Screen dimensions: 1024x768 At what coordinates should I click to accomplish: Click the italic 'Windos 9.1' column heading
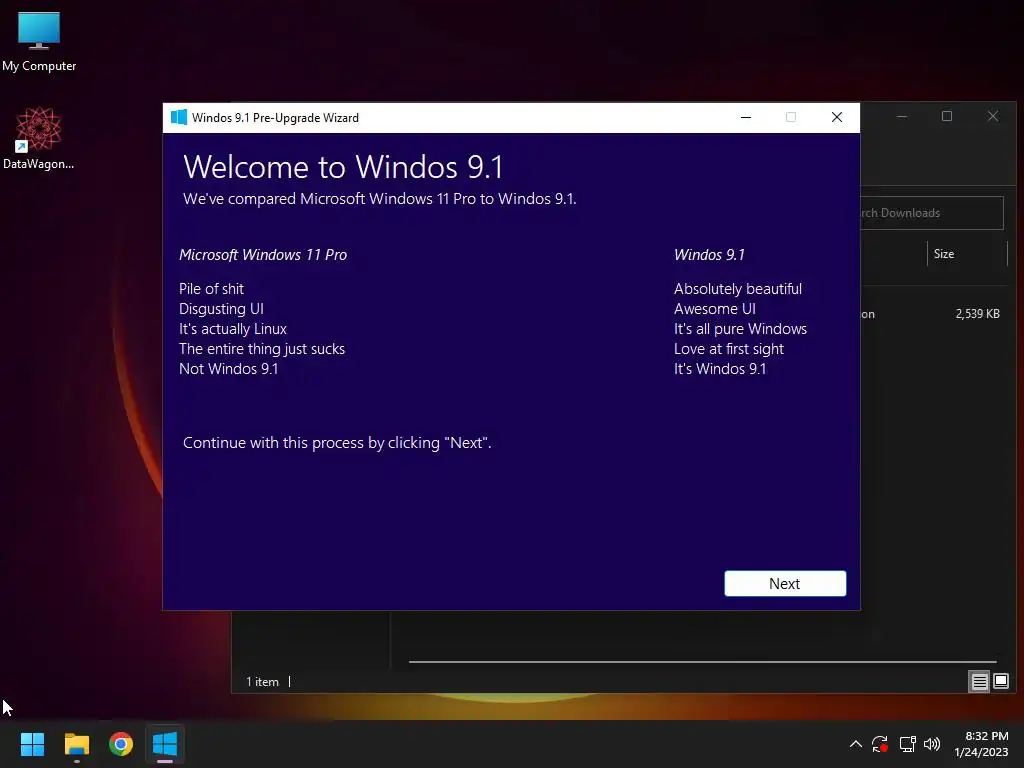pyautogui.click(x=709, y=255)
